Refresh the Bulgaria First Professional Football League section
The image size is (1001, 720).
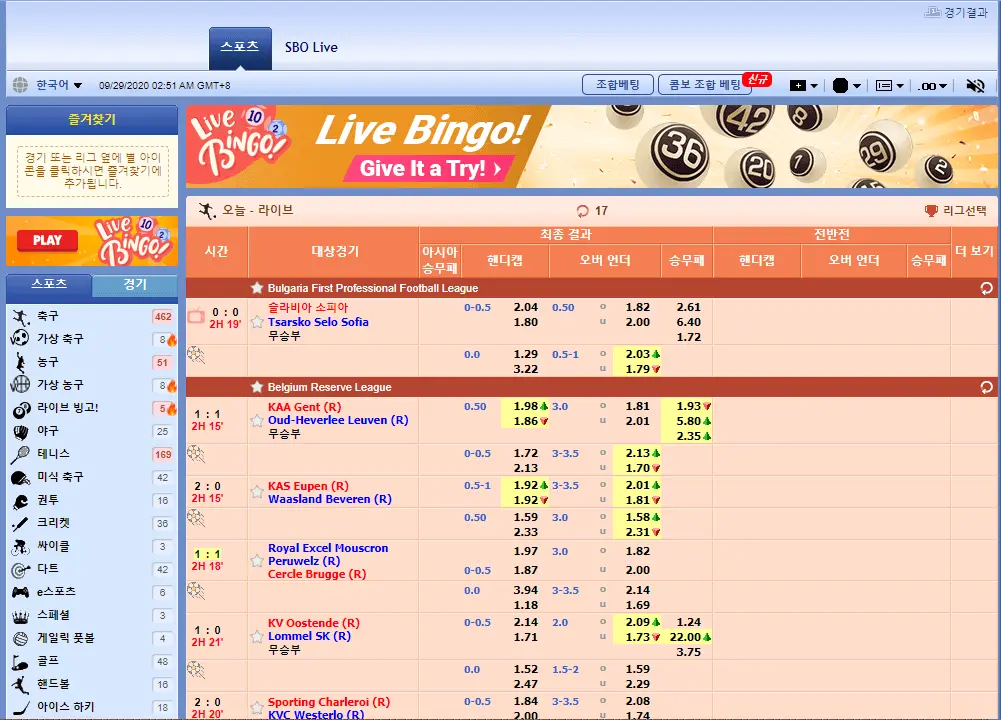click(986, 289)
